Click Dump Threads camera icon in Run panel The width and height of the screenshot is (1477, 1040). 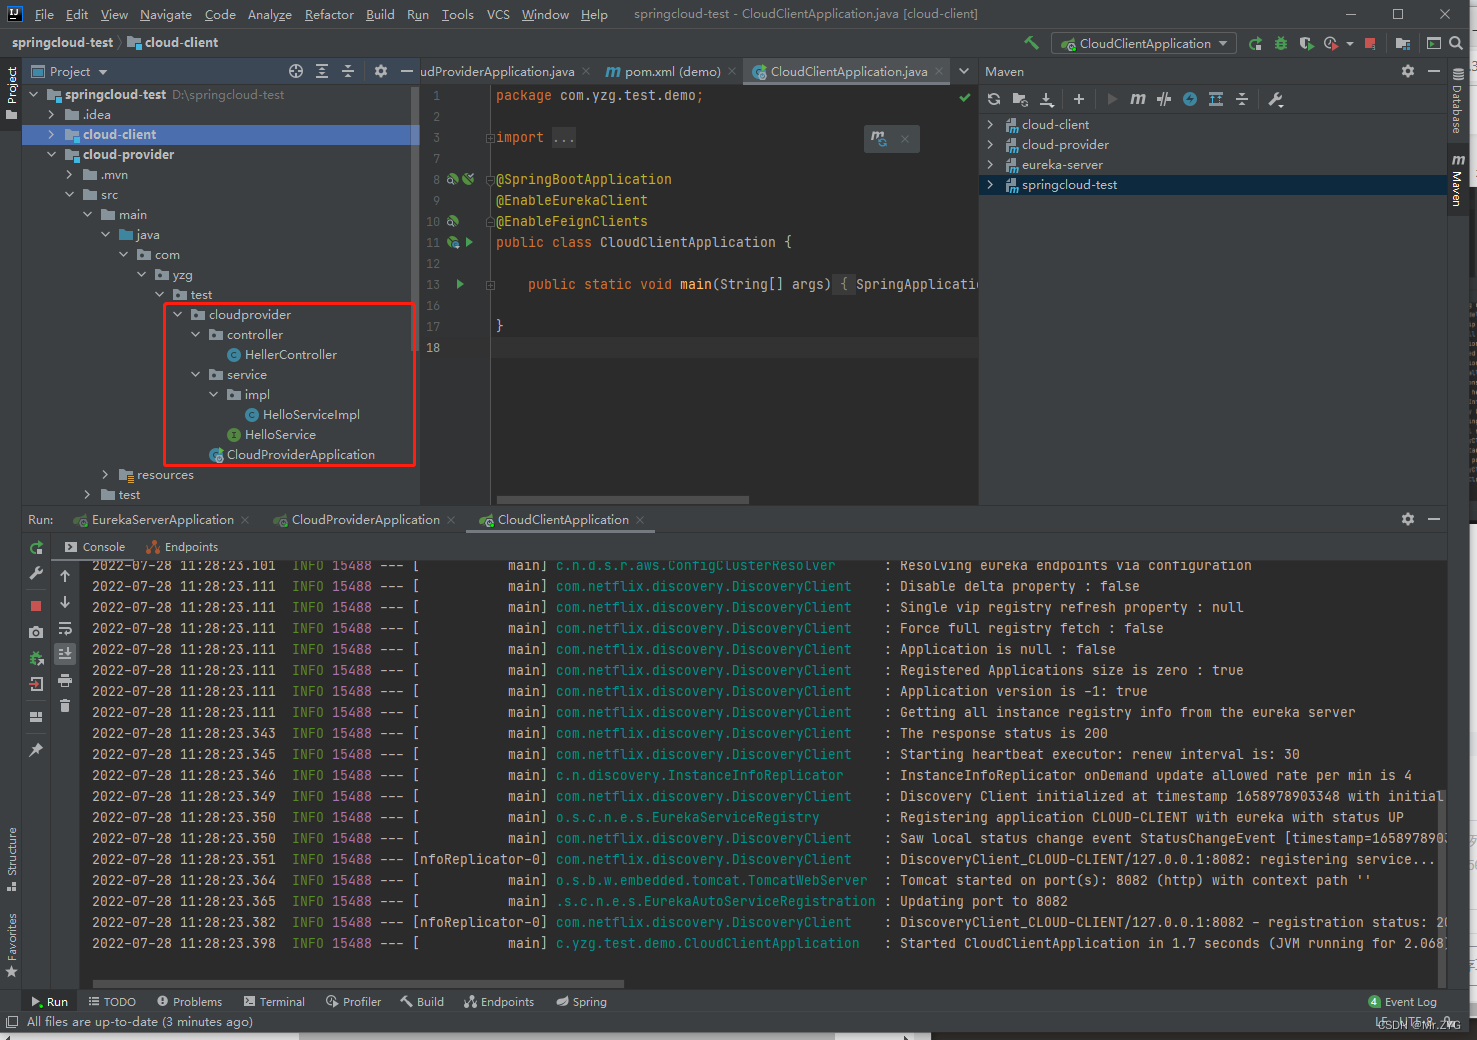[36, 632]
